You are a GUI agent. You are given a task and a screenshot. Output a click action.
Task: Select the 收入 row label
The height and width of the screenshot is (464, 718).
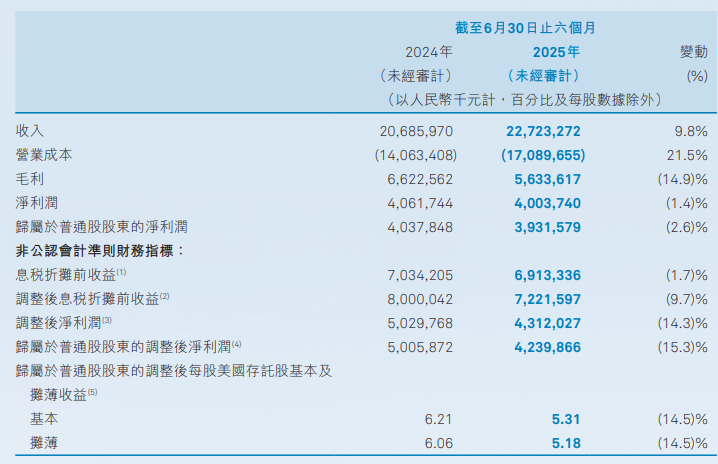tap(30, 131)
